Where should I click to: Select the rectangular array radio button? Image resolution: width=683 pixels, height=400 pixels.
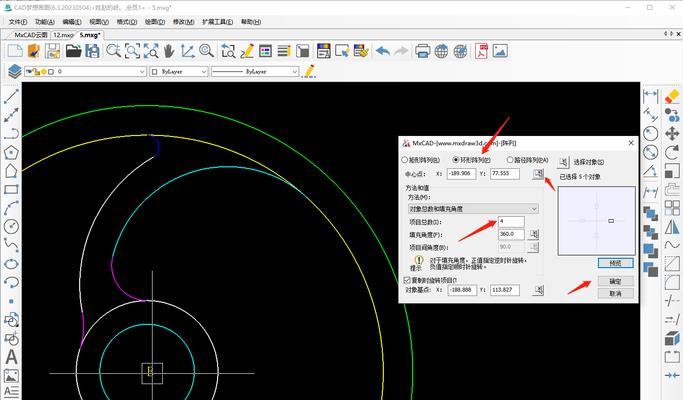pos(405,160)
